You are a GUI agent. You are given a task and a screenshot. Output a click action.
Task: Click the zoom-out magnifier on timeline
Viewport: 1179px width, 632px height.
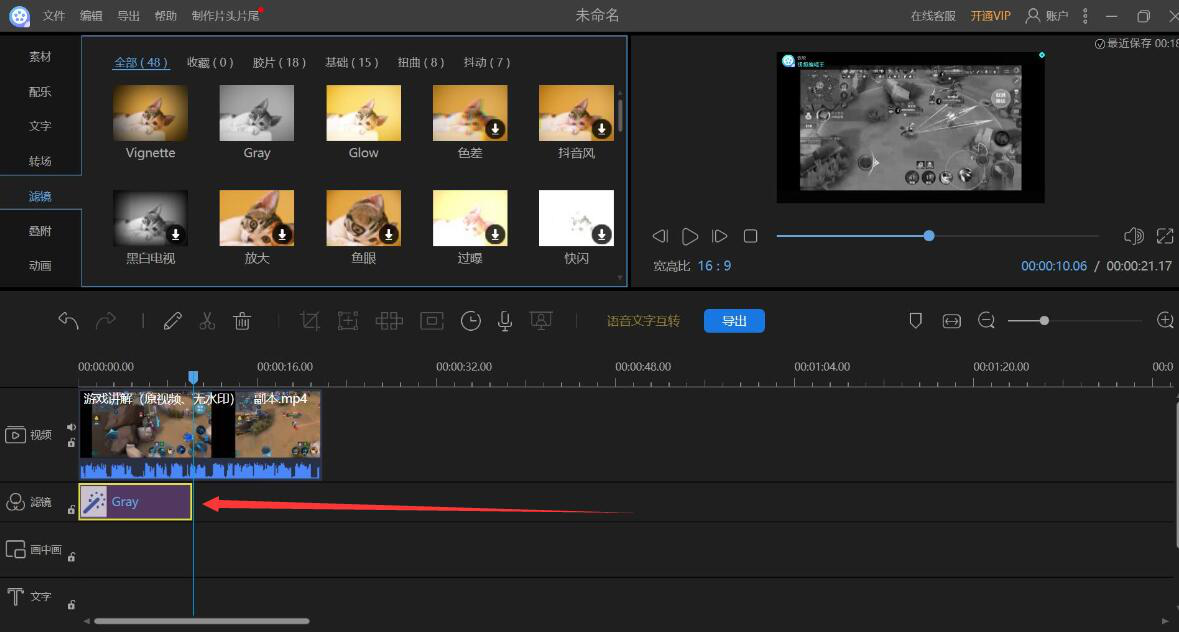pos(986,320)
